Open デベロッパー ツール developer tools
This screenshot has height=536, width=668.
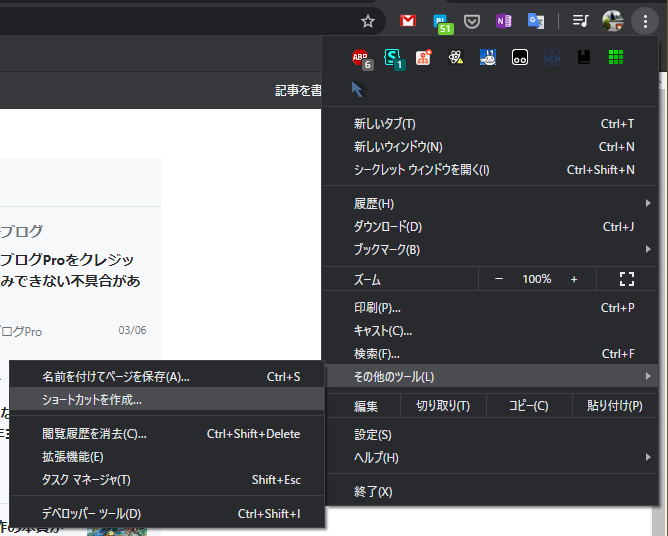click(167, 514)
